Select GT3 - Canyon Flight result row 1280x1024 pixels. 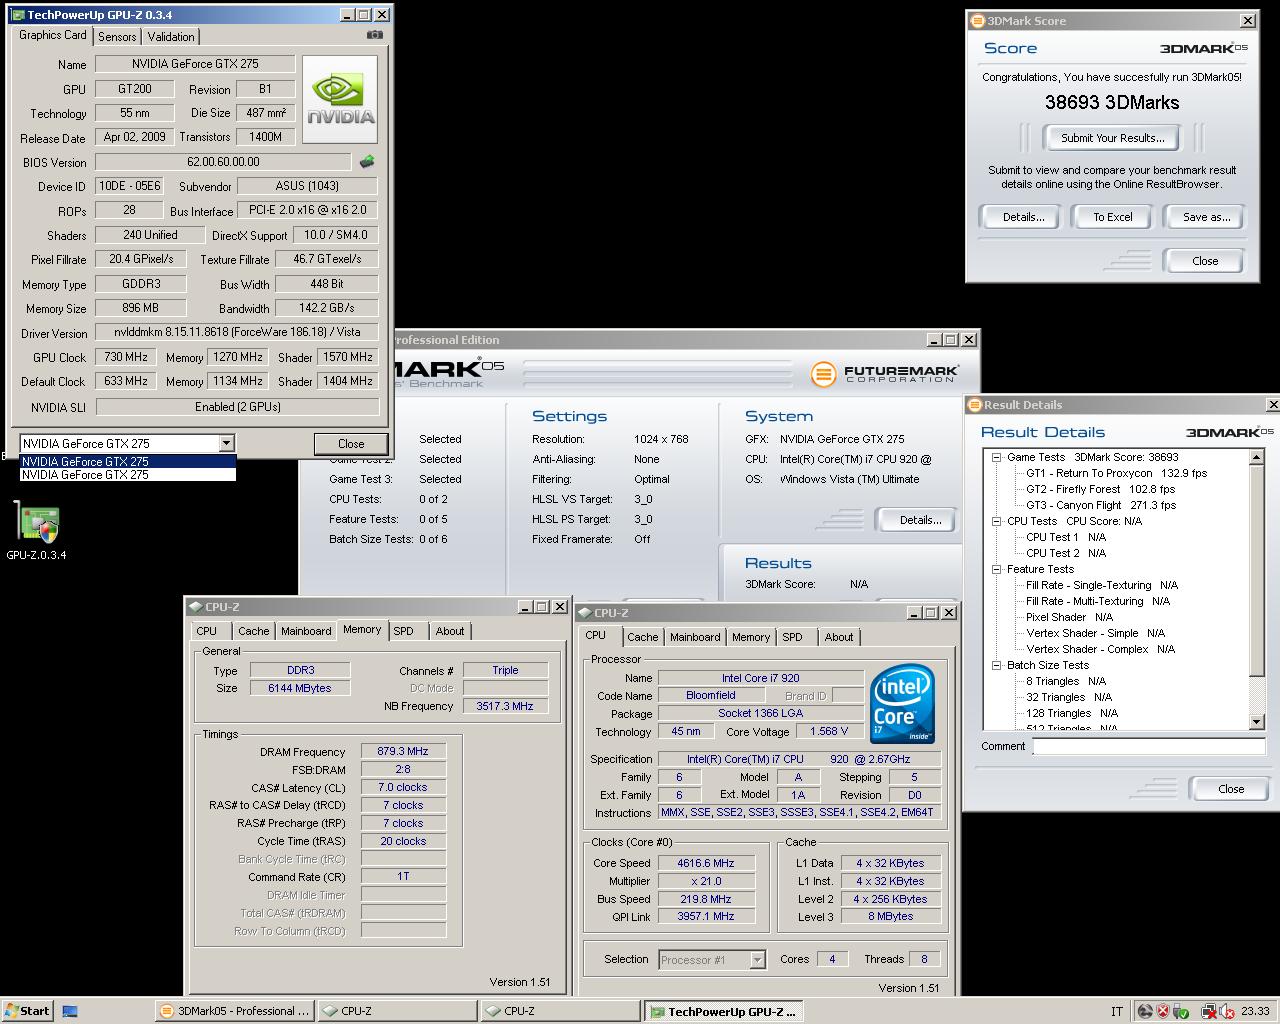(1101, 505)
